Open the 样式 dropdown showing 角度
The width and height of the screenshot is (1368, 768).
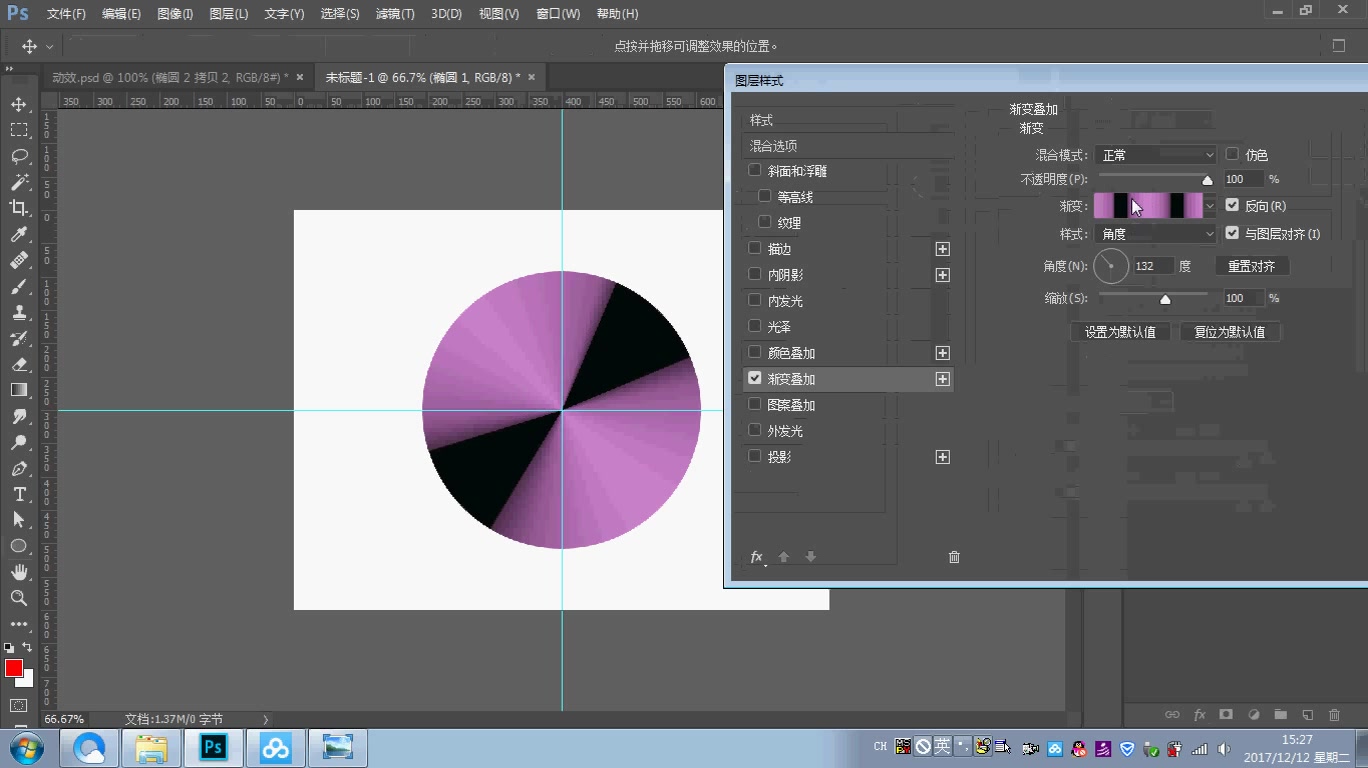(1155, 233)
